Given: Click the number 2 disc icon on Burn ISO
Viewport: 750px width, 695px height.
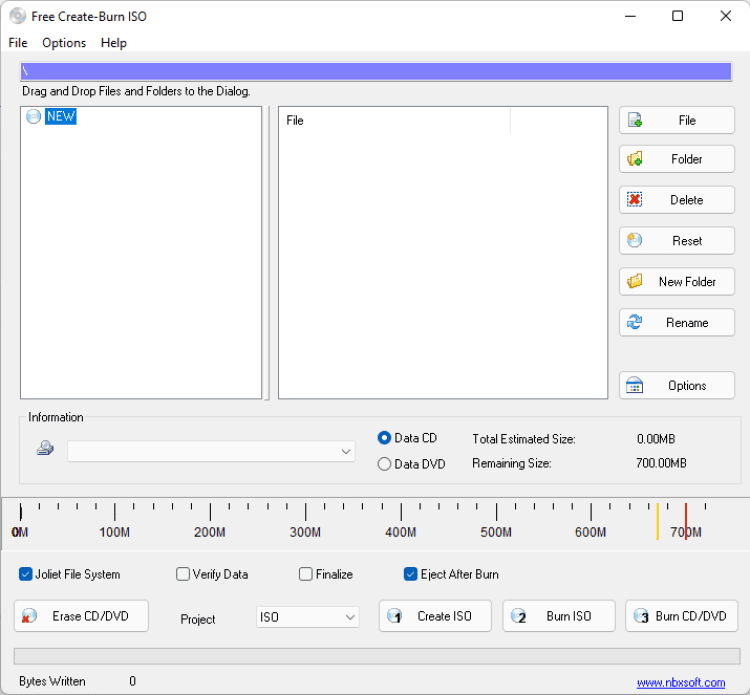Looking at the screenshot, I should (518, 616).
